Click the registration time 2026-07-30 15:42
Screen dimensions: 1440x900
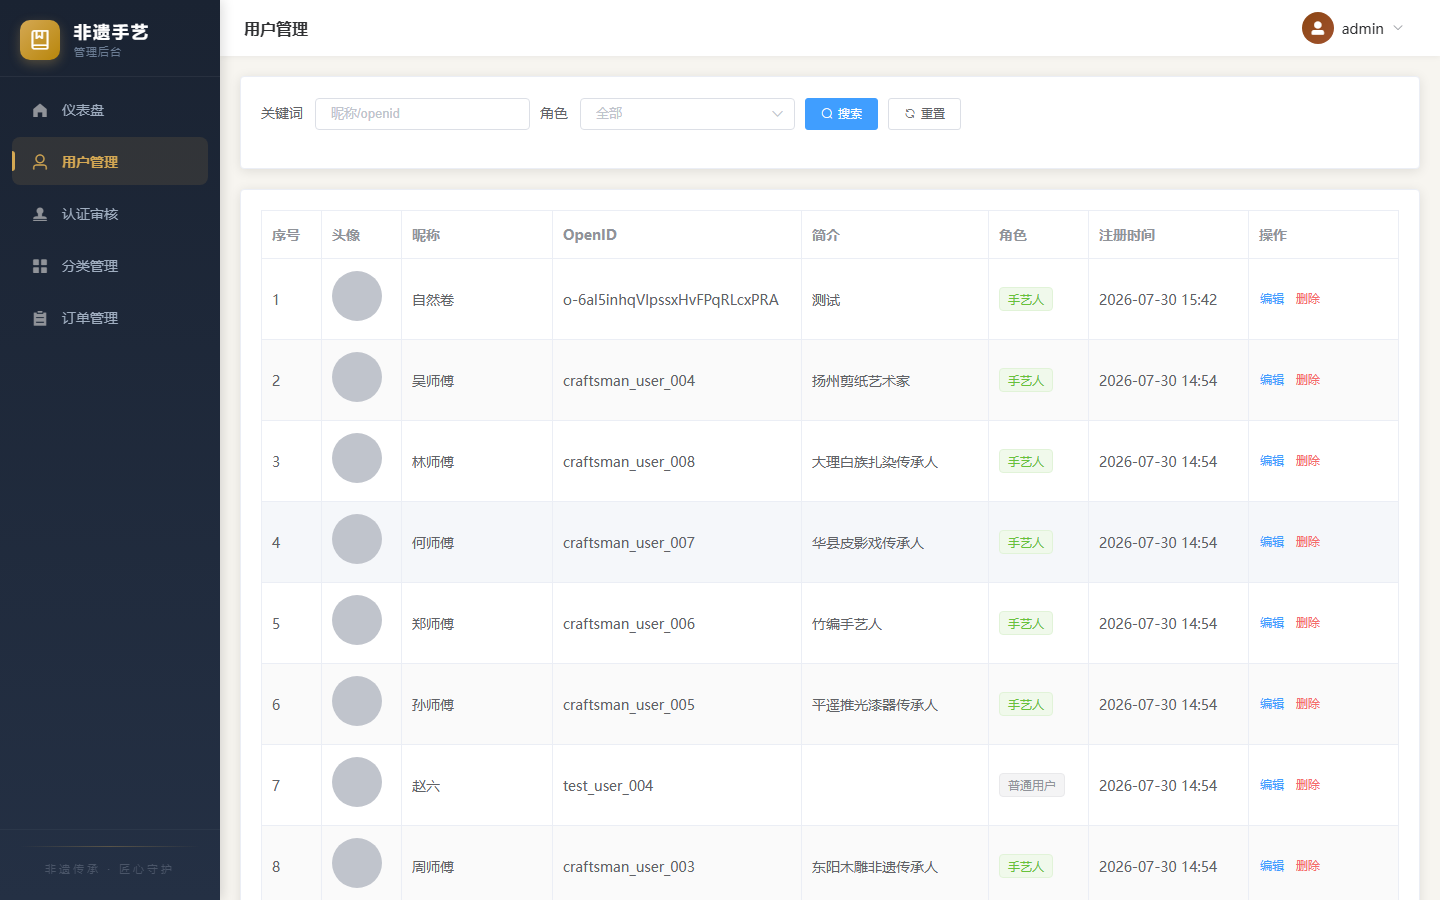(x=1158, y=300)
